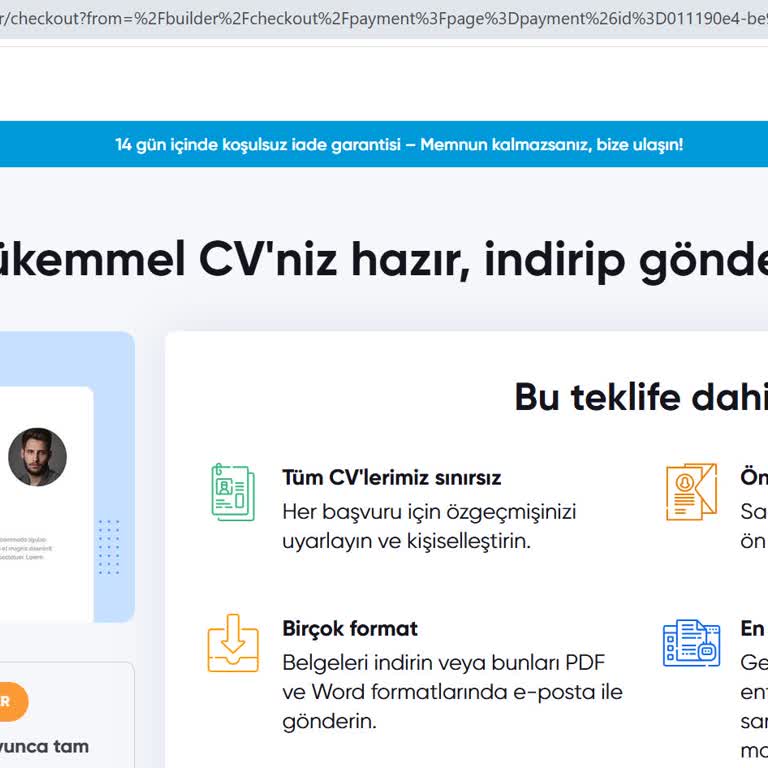Click the 14 gün iade garantisi banner
The width and height of the screenshot is (768, 768).
pyautogui.click(x=384, y=144)
